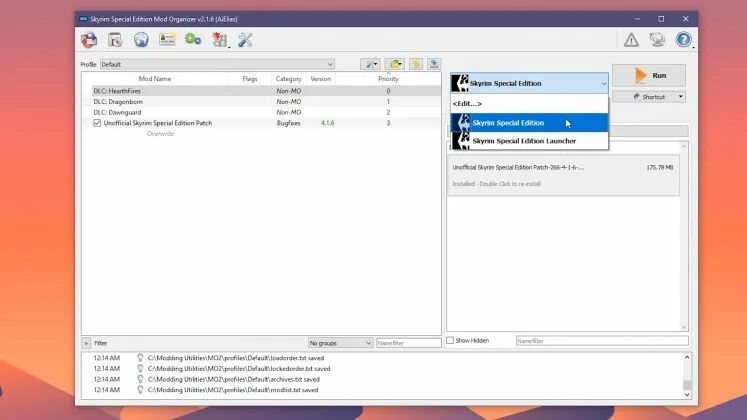Open Nexus website globe icon
The width and height of the screenshot is (747, 420).
141,40
